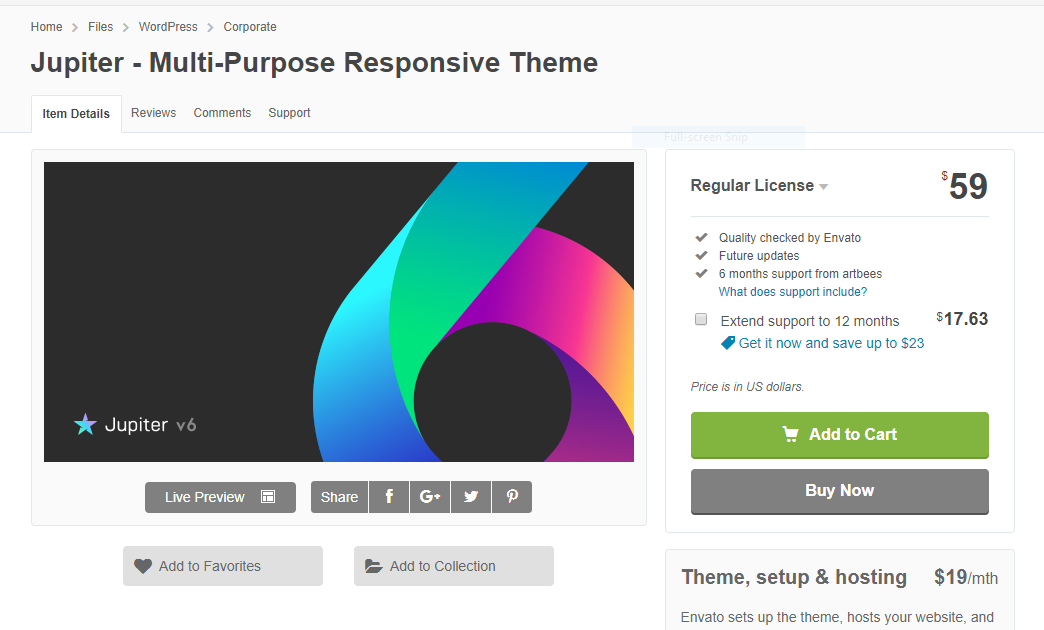This screenshot has height=630, width=1044.
Task: Open the Reviews tab
Action: point(153,113)
